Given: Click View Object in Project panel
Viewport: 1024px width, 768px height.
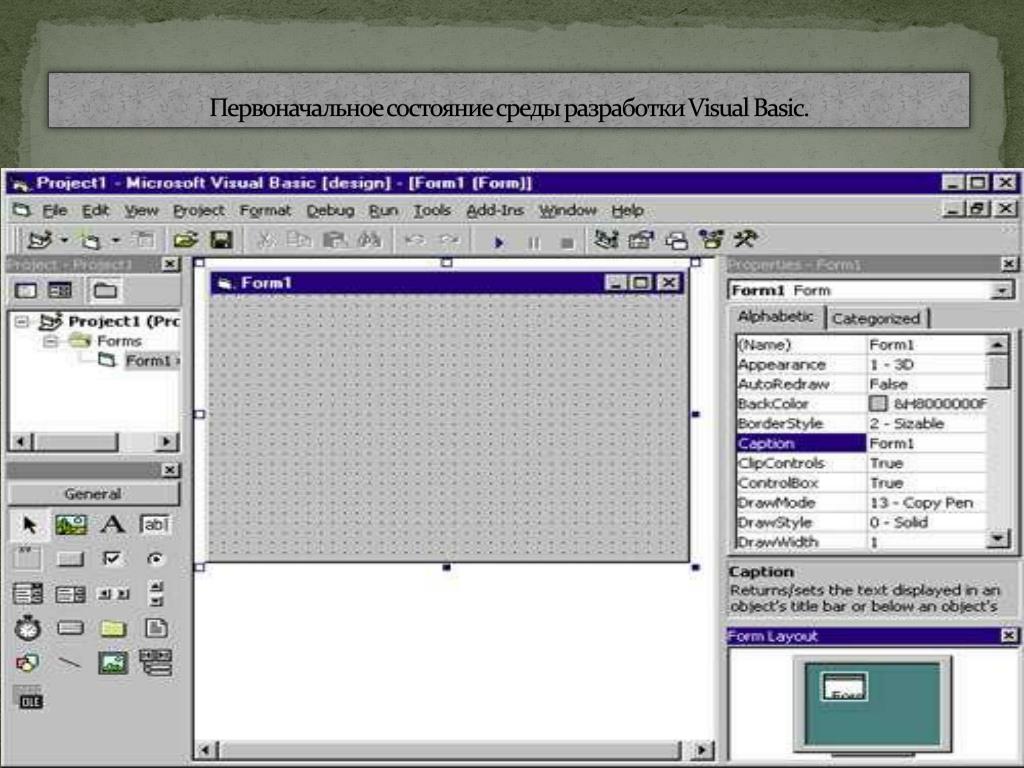Looking at the screenshot, I should (x=60, y=291).
